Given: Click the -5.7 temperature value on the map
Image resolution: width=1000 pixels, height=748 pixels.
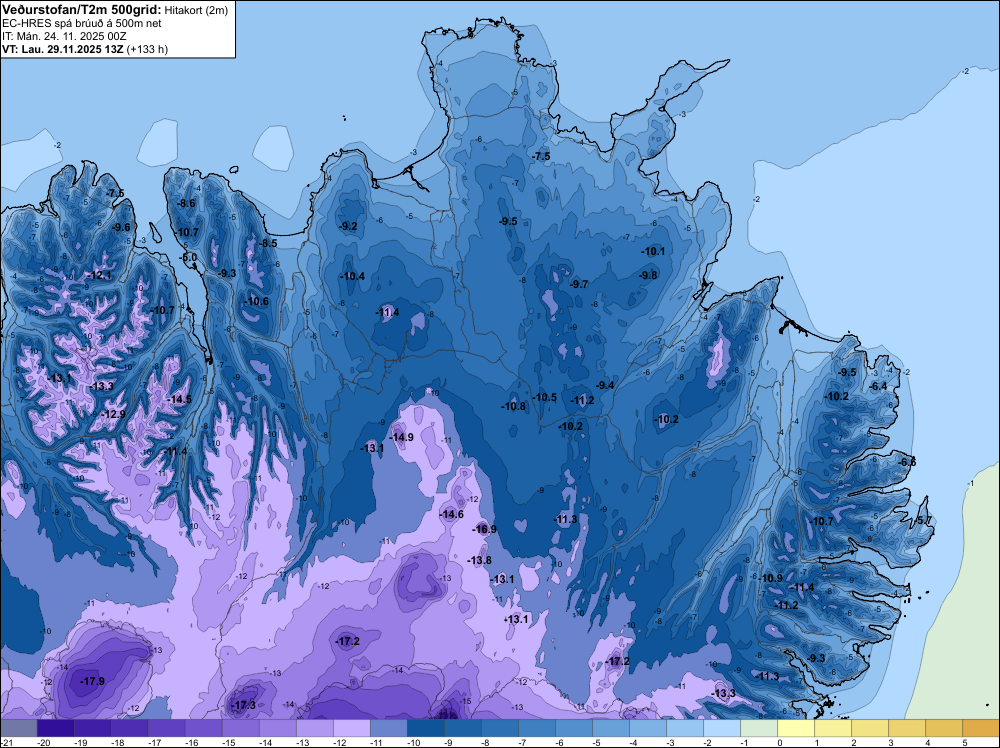Looking at the screenshot, I should pyautogui.click(x=923, y=520).
